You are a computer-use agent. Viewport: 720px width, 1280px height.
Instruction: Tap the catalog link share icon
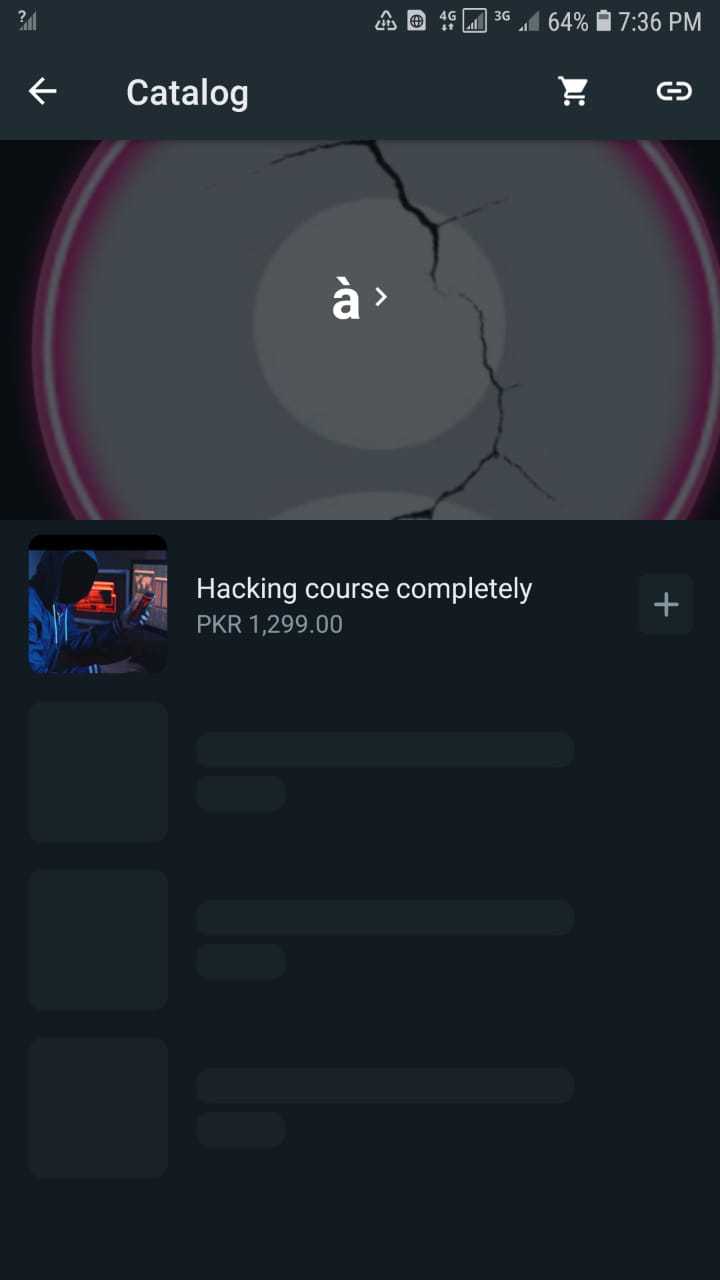click(x=674, y=91)
